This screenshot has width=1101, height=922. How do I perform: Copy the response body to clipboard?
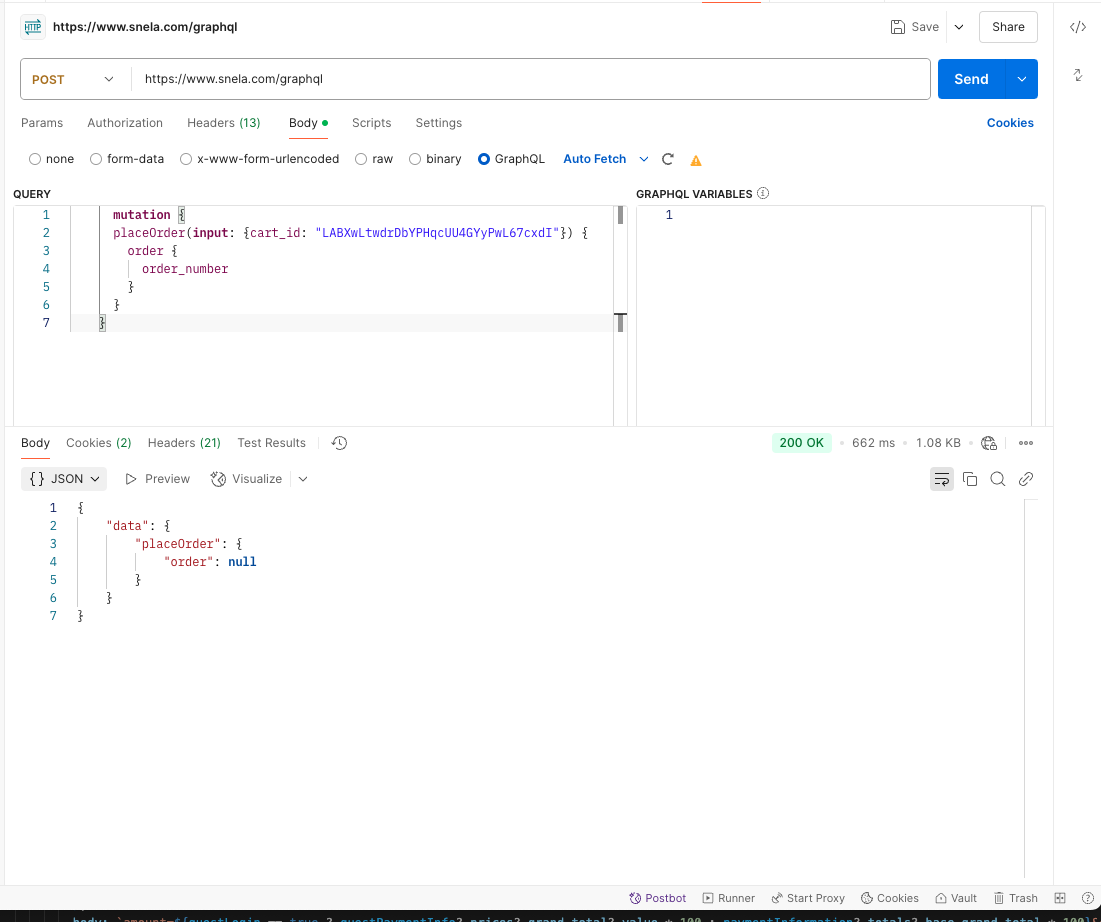click(x=970, y=479)
